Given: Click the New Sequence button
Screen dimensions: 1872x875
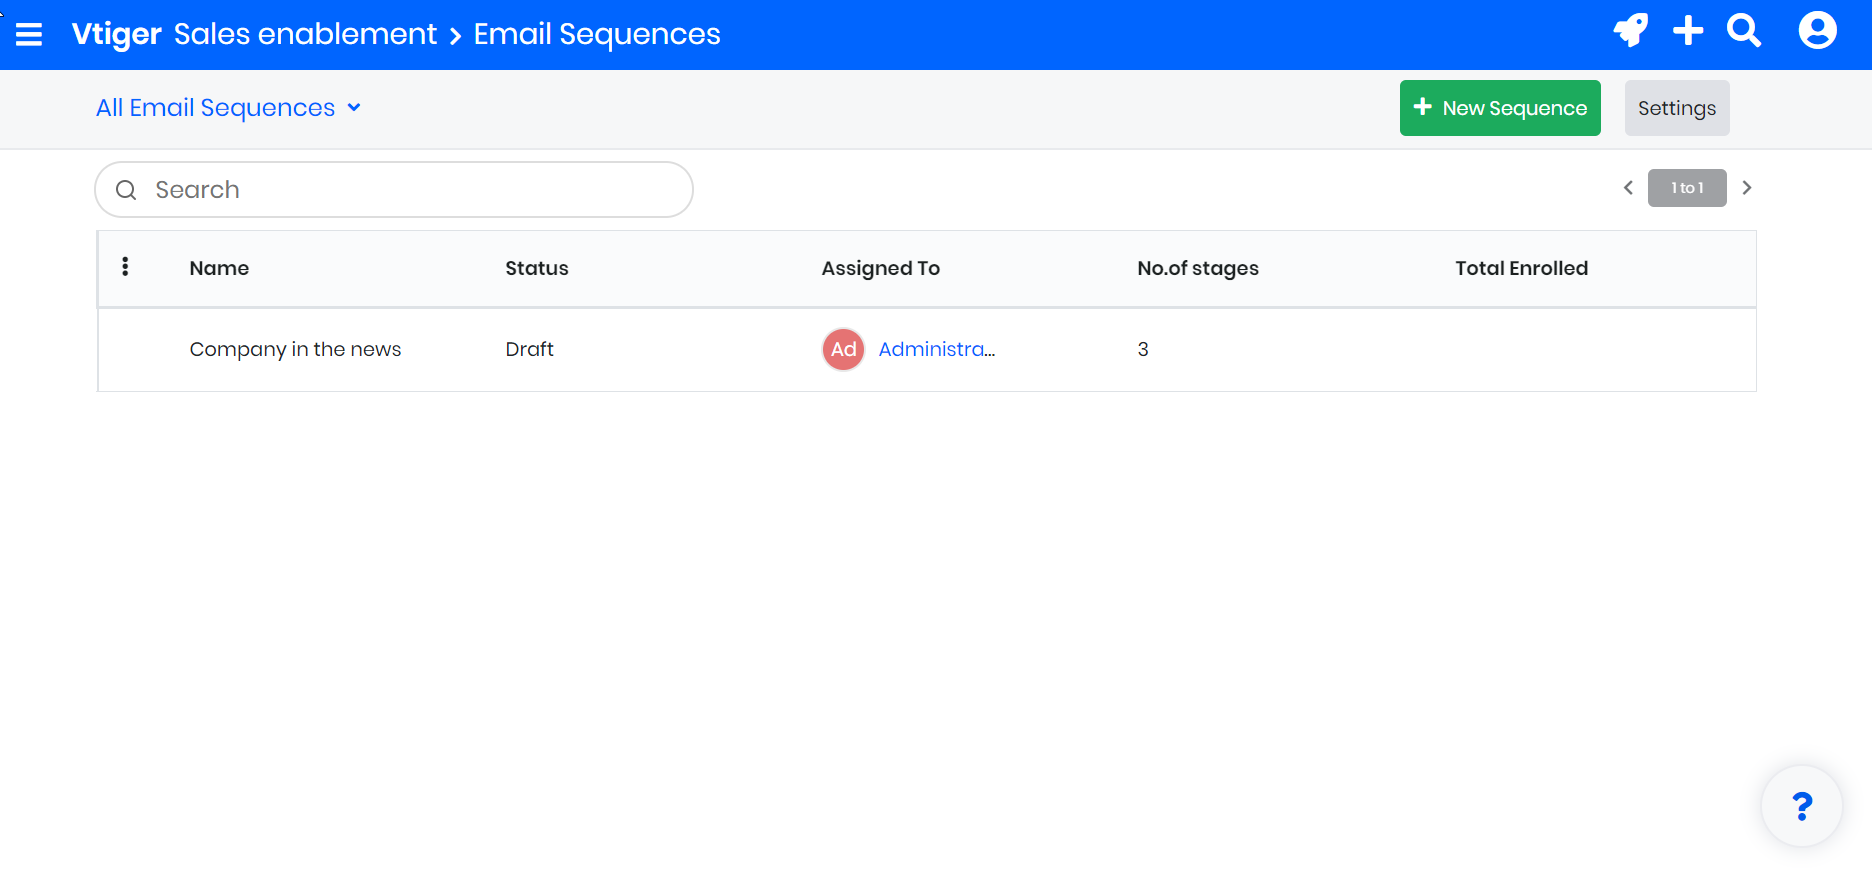Looking at the screenshot, I should pyautogui.click(x=1500, y=108).
